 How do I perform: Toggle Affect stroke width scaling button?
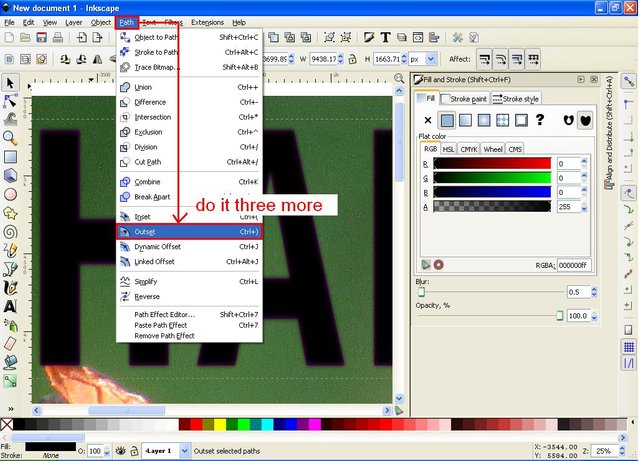484,60
